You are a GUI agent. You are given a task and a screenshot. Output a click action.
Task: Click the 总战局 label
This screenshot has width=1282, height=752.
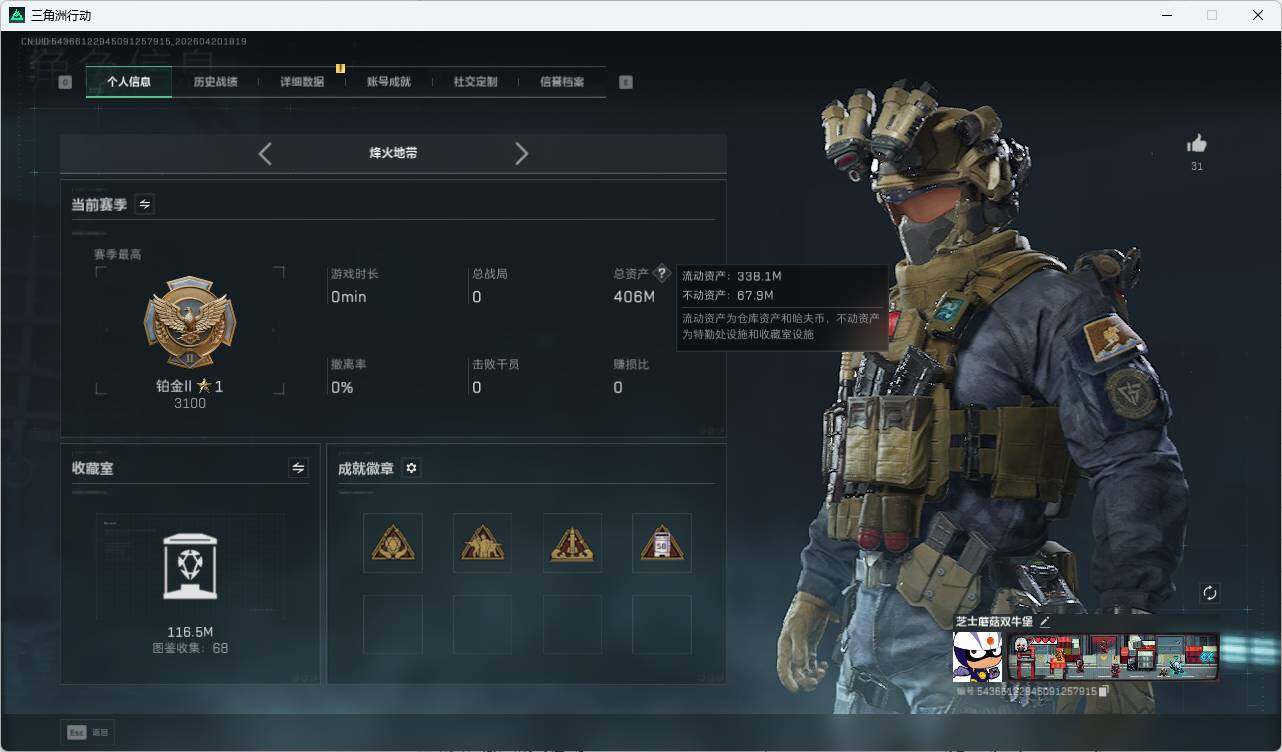[x=490, y=273]
